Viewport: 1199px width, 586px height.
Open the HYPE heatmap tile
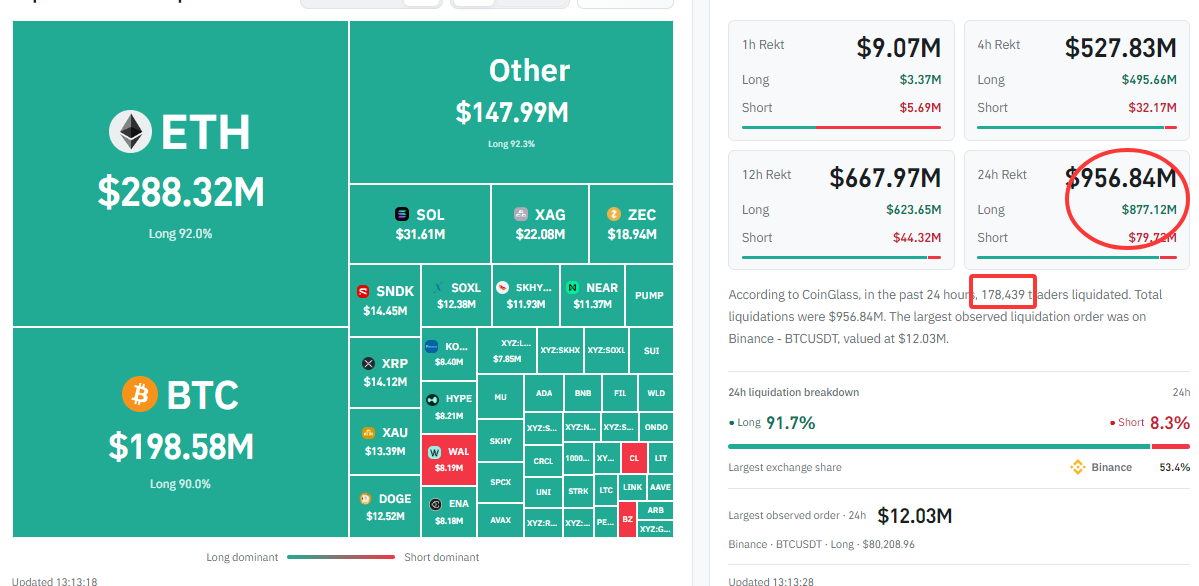pyautogui.click(x=449, y=407)
